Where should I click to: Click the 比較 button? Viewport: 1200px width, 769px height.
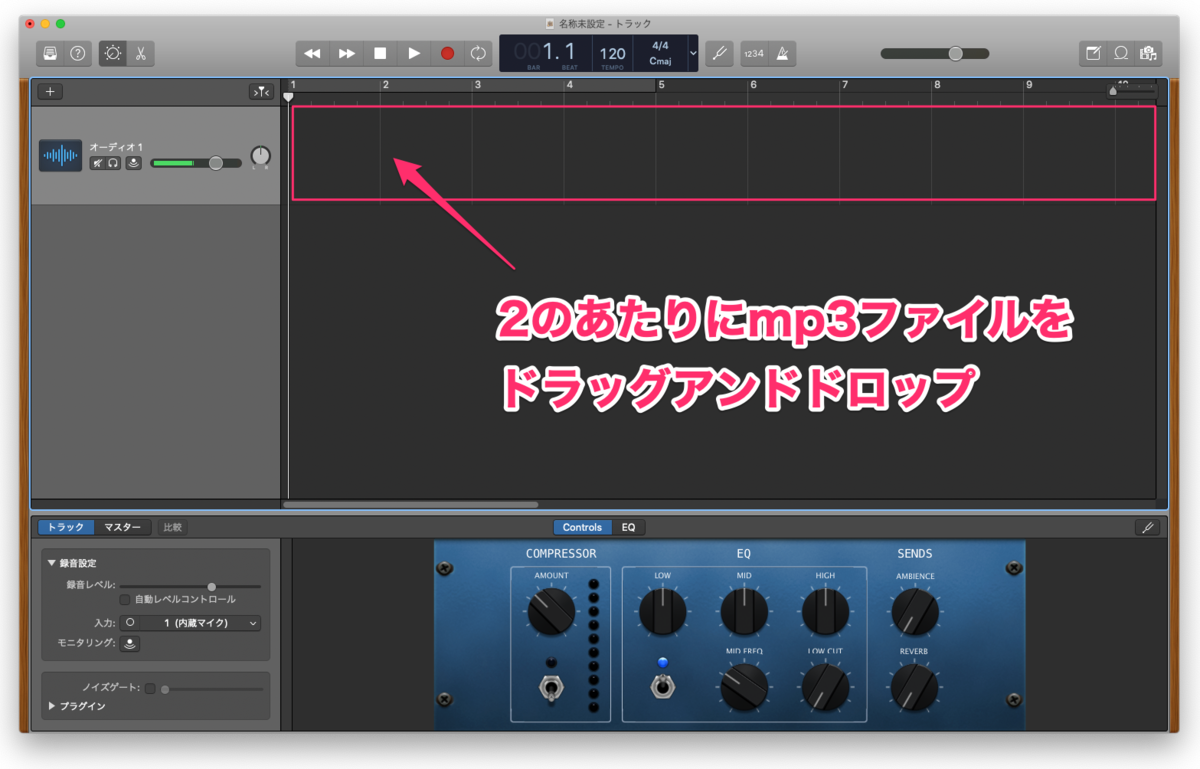pos(171,526)
